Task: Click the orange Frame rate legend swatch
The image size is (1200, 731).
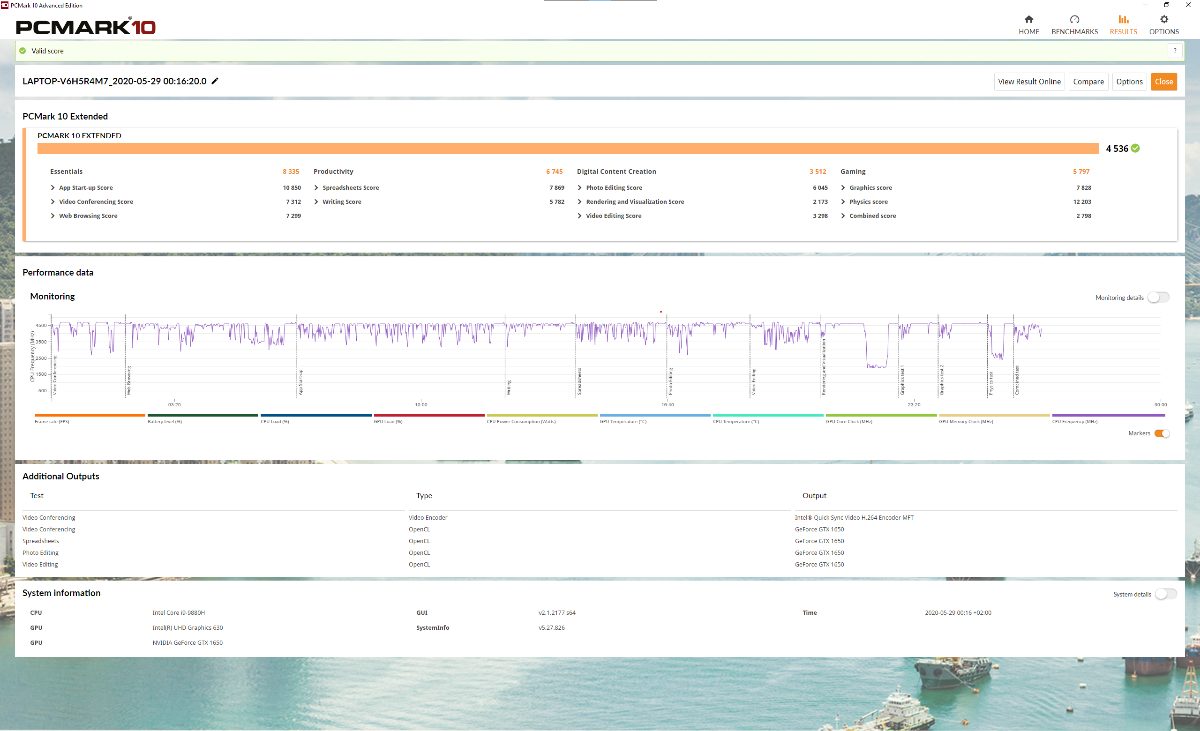Action: coord(90,415)
